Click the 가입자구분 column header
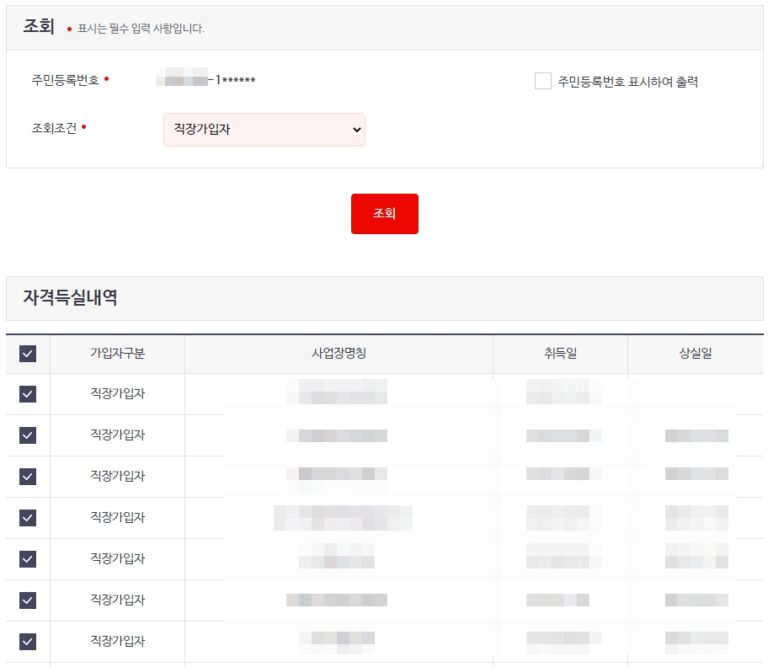This screenshot has height=667, width=768. tap(117, 353)
